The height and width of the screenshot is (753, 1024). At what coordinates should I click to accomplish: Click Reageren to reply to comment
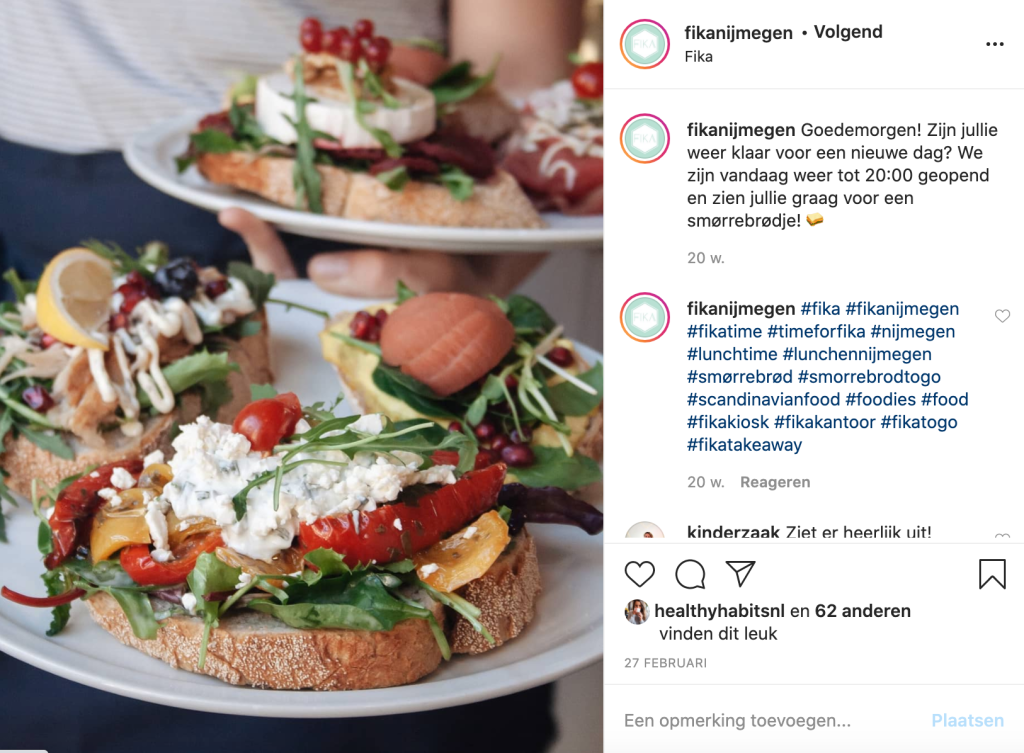tap(775, 482)
